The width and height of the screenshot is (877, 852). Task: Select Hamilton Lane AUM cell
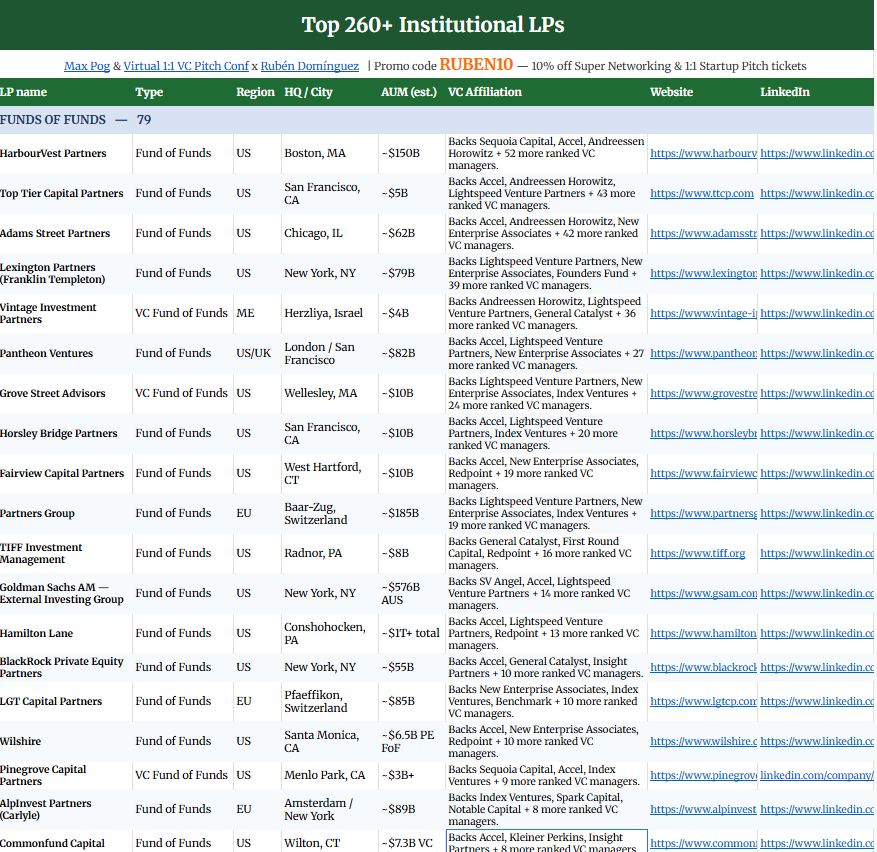[412, 633]
